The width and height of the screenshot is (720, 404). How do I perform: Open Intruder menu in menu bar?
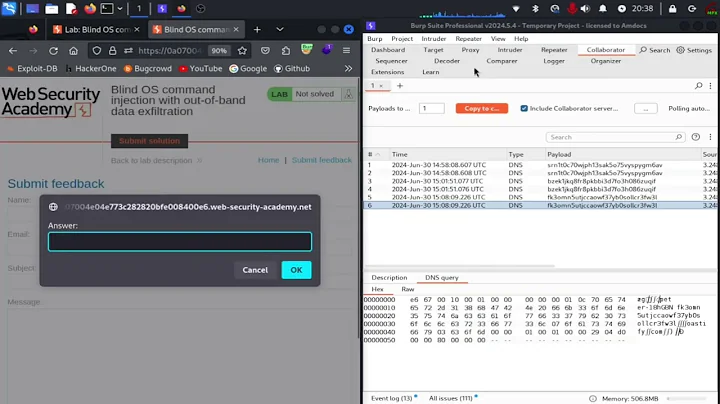pyautogui.click(x=433, y=39)
